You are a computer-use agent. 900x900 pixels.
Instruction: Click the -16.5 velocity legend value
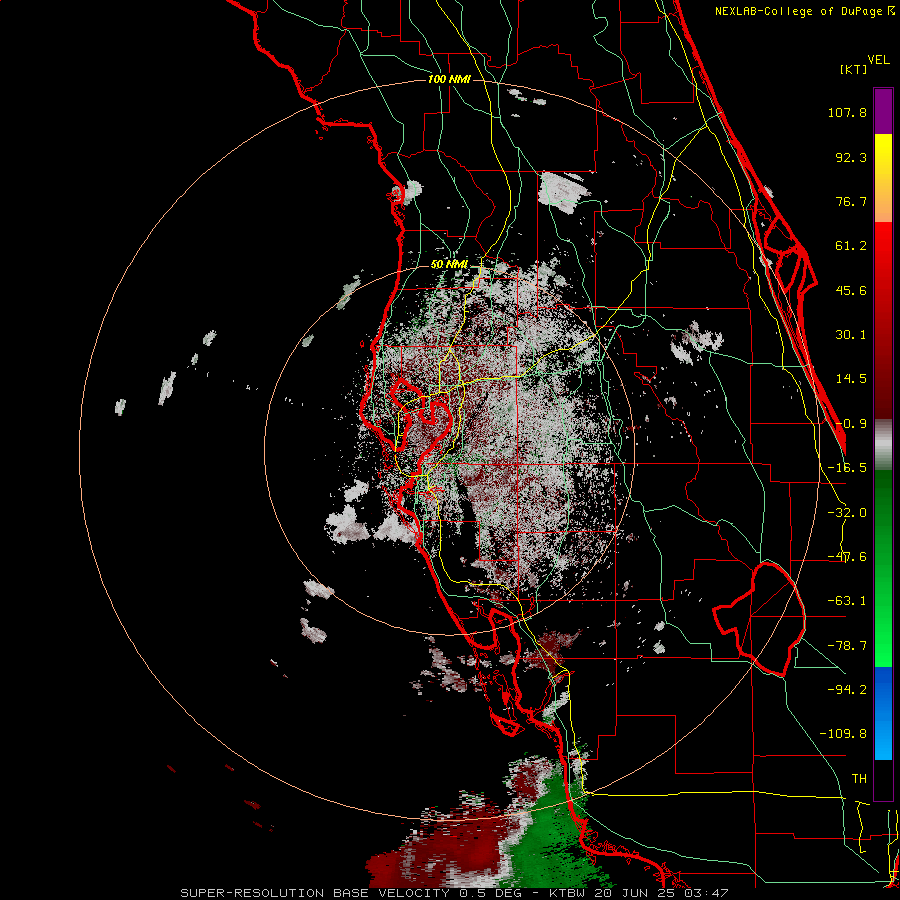click(x=847, y=468)
